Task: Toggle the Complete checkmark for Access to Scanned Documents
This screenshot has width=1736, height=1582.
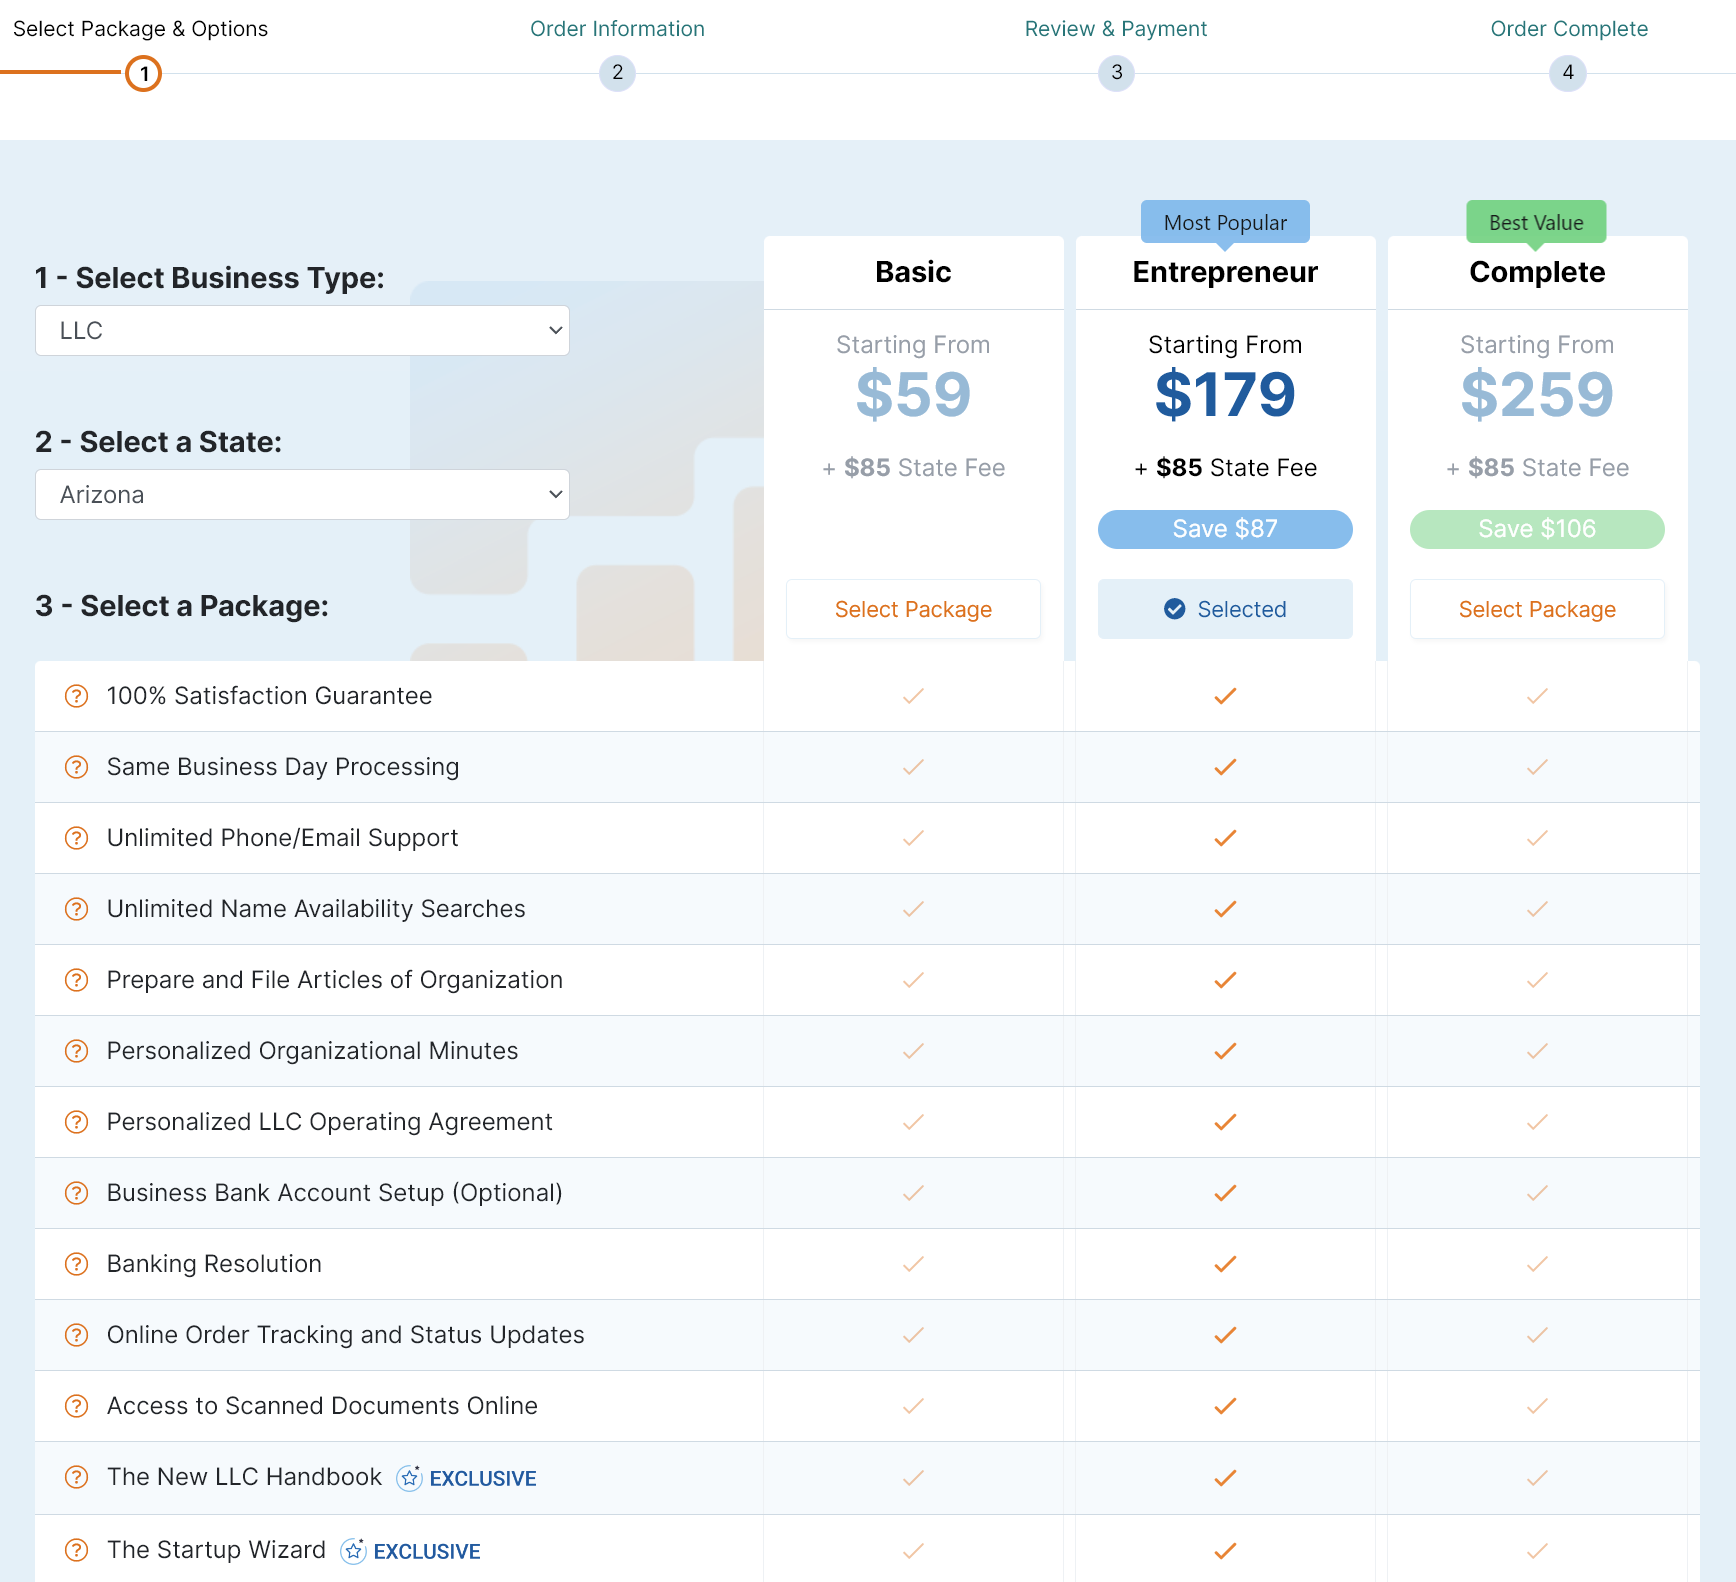Action: (x=1536, y=1406)
